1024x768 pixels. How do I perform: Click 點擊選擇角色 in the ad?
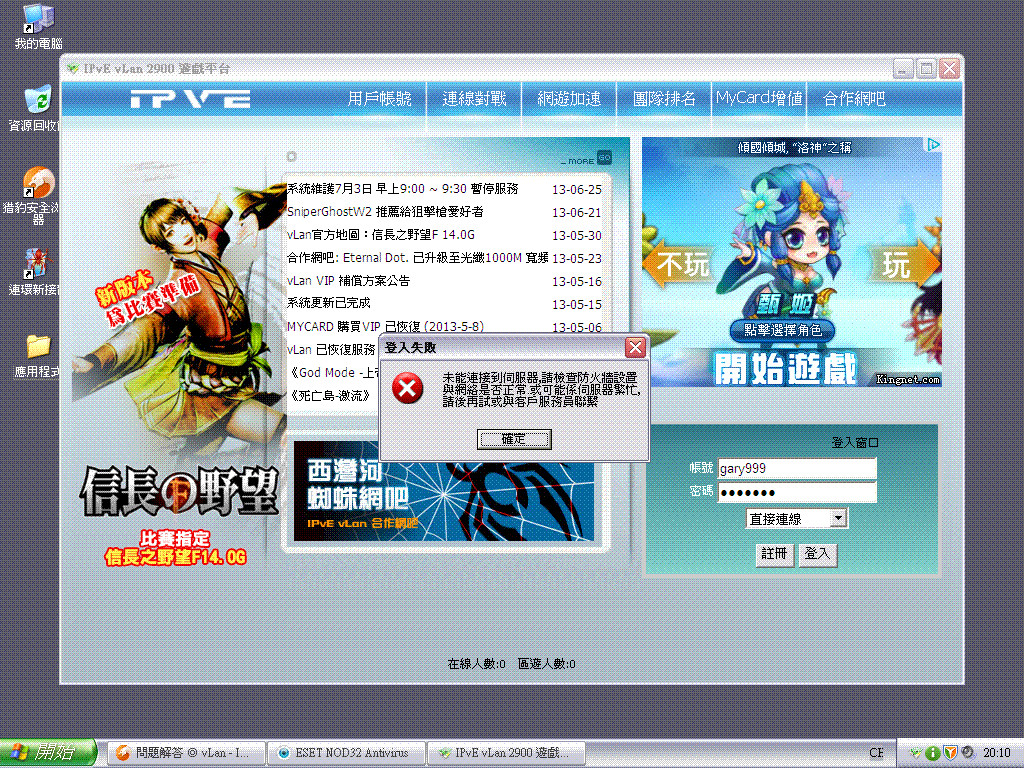coord(783,330)
